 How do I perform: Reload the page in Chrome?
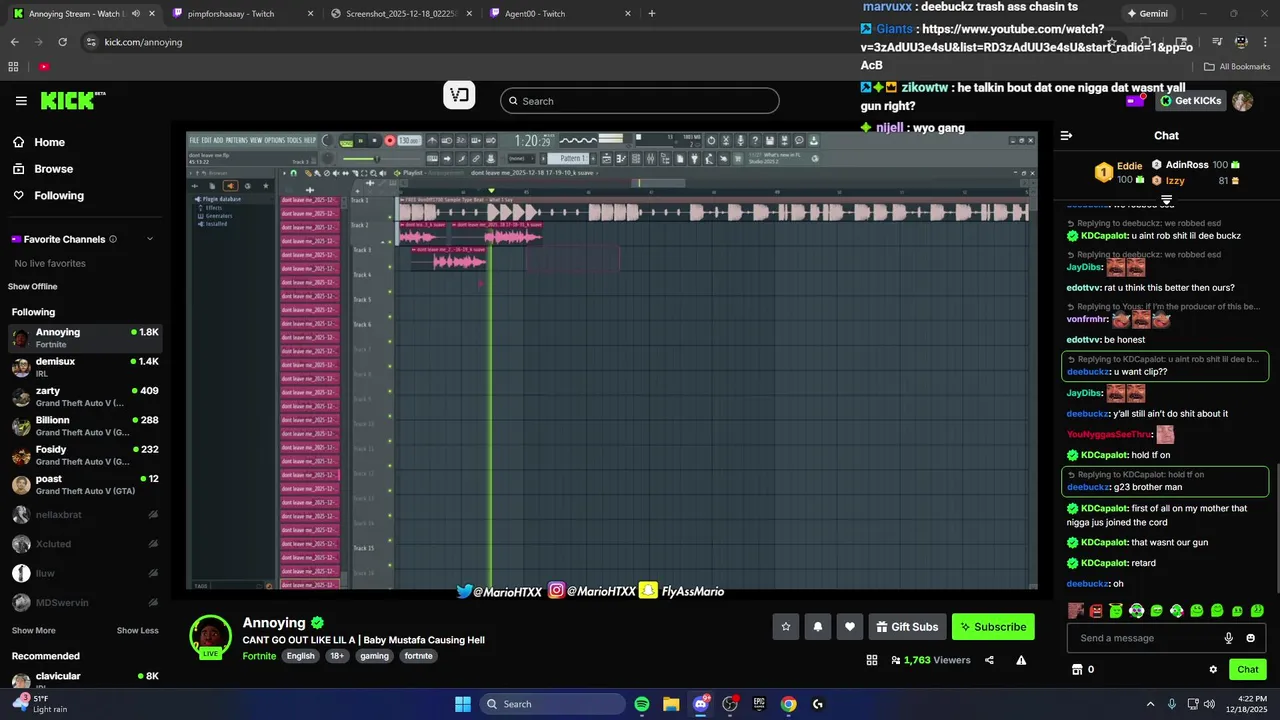62,42
